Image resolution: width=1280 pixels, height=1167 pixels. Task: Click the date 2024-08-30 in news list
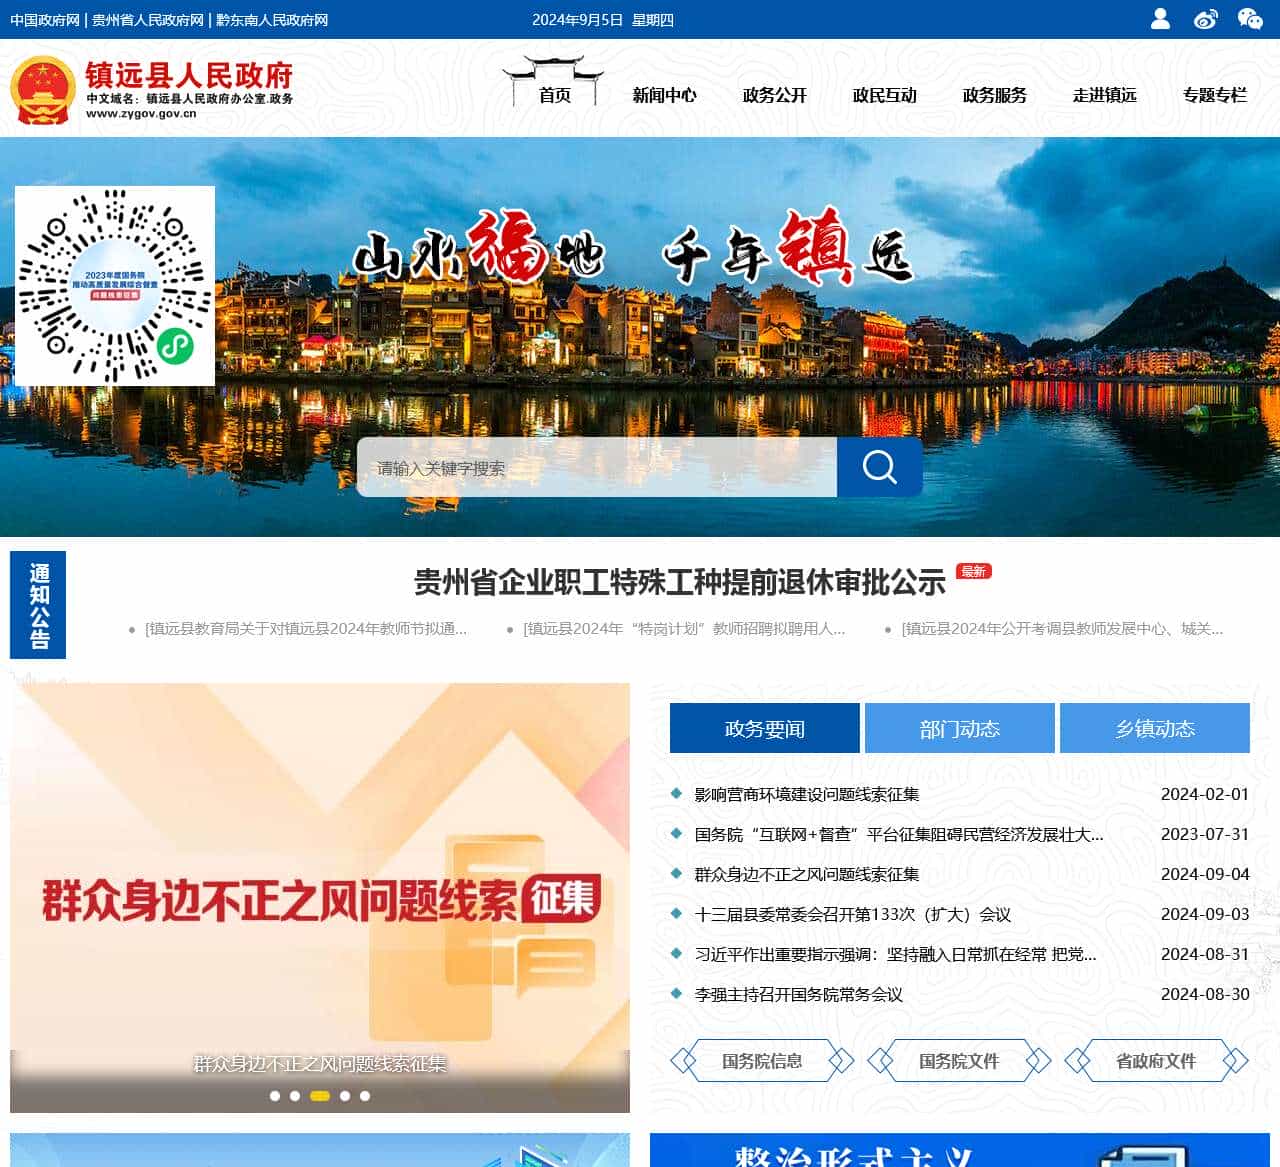(1205, 994)
